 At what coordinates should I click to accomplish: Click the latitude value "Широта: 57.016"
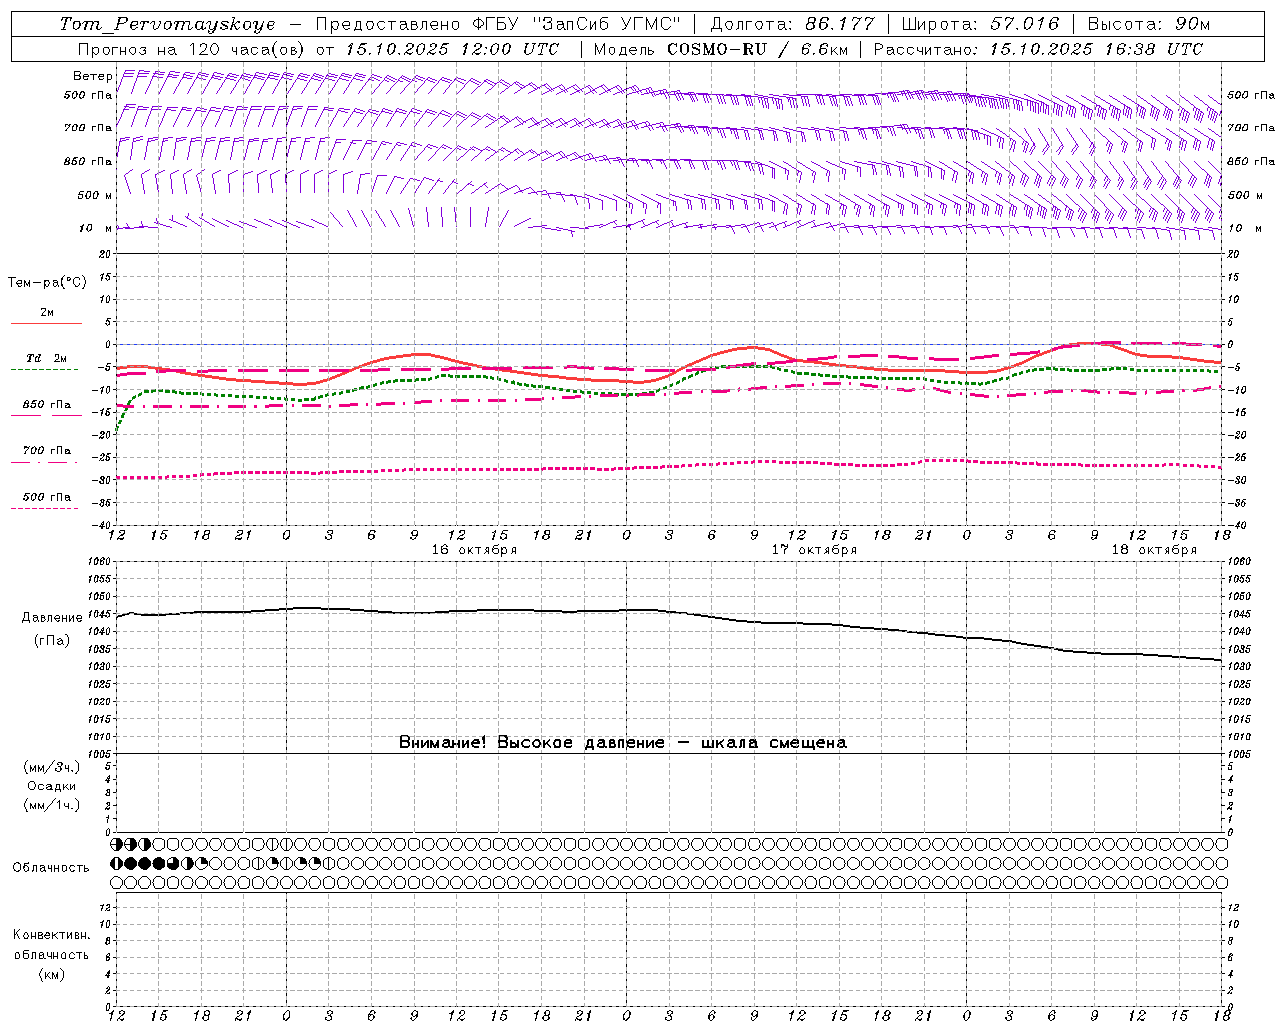[x=980, y=24]
